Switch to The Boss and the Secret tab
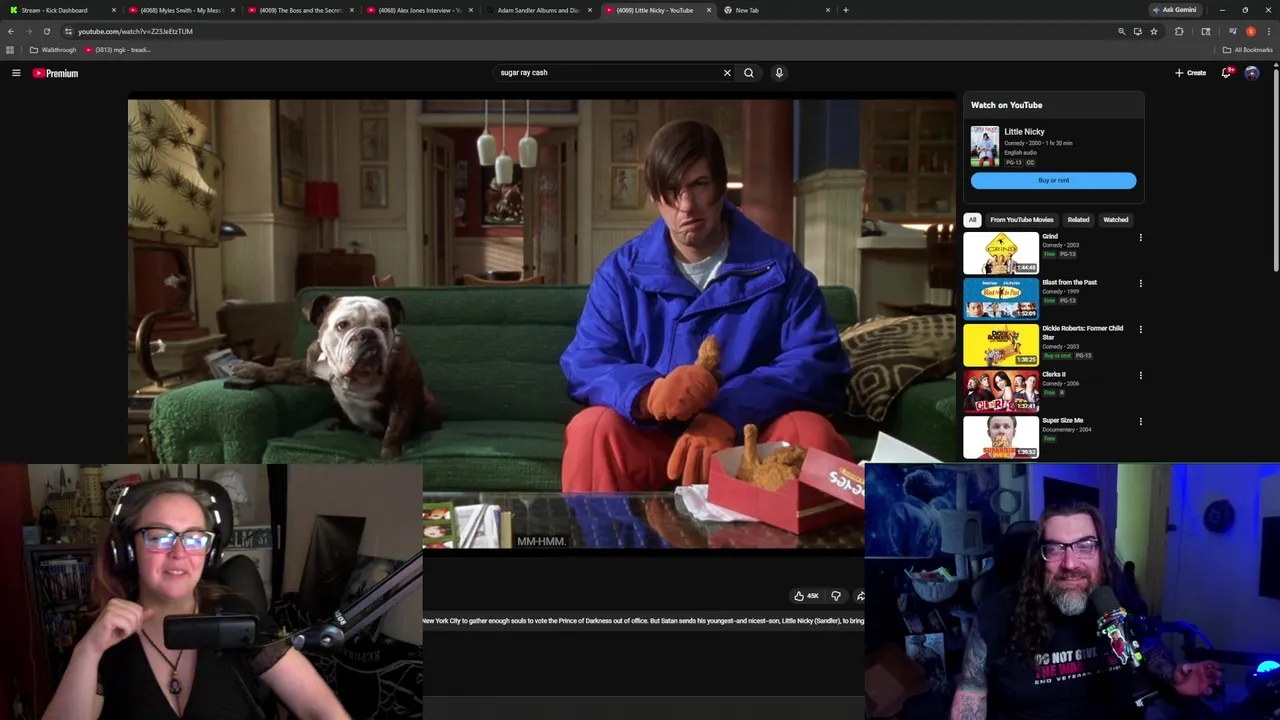1280x720 pixels. pyautogui.click(x=300, y=10)
